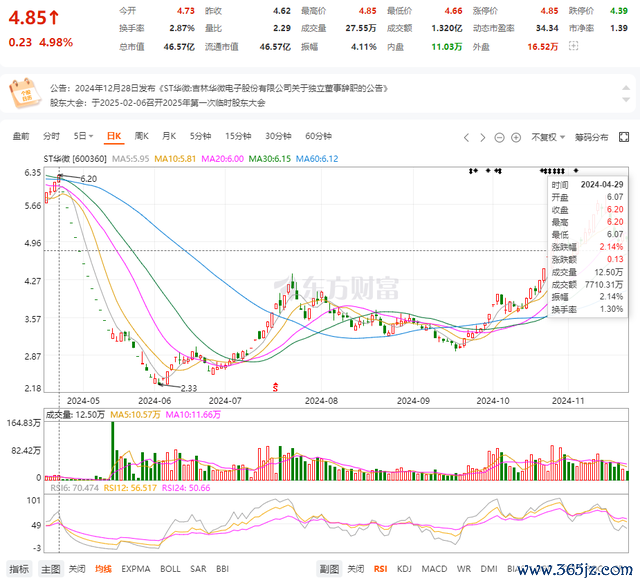Enable SAR main chart indicator
640x585 pixels.
tap(198, 569)
